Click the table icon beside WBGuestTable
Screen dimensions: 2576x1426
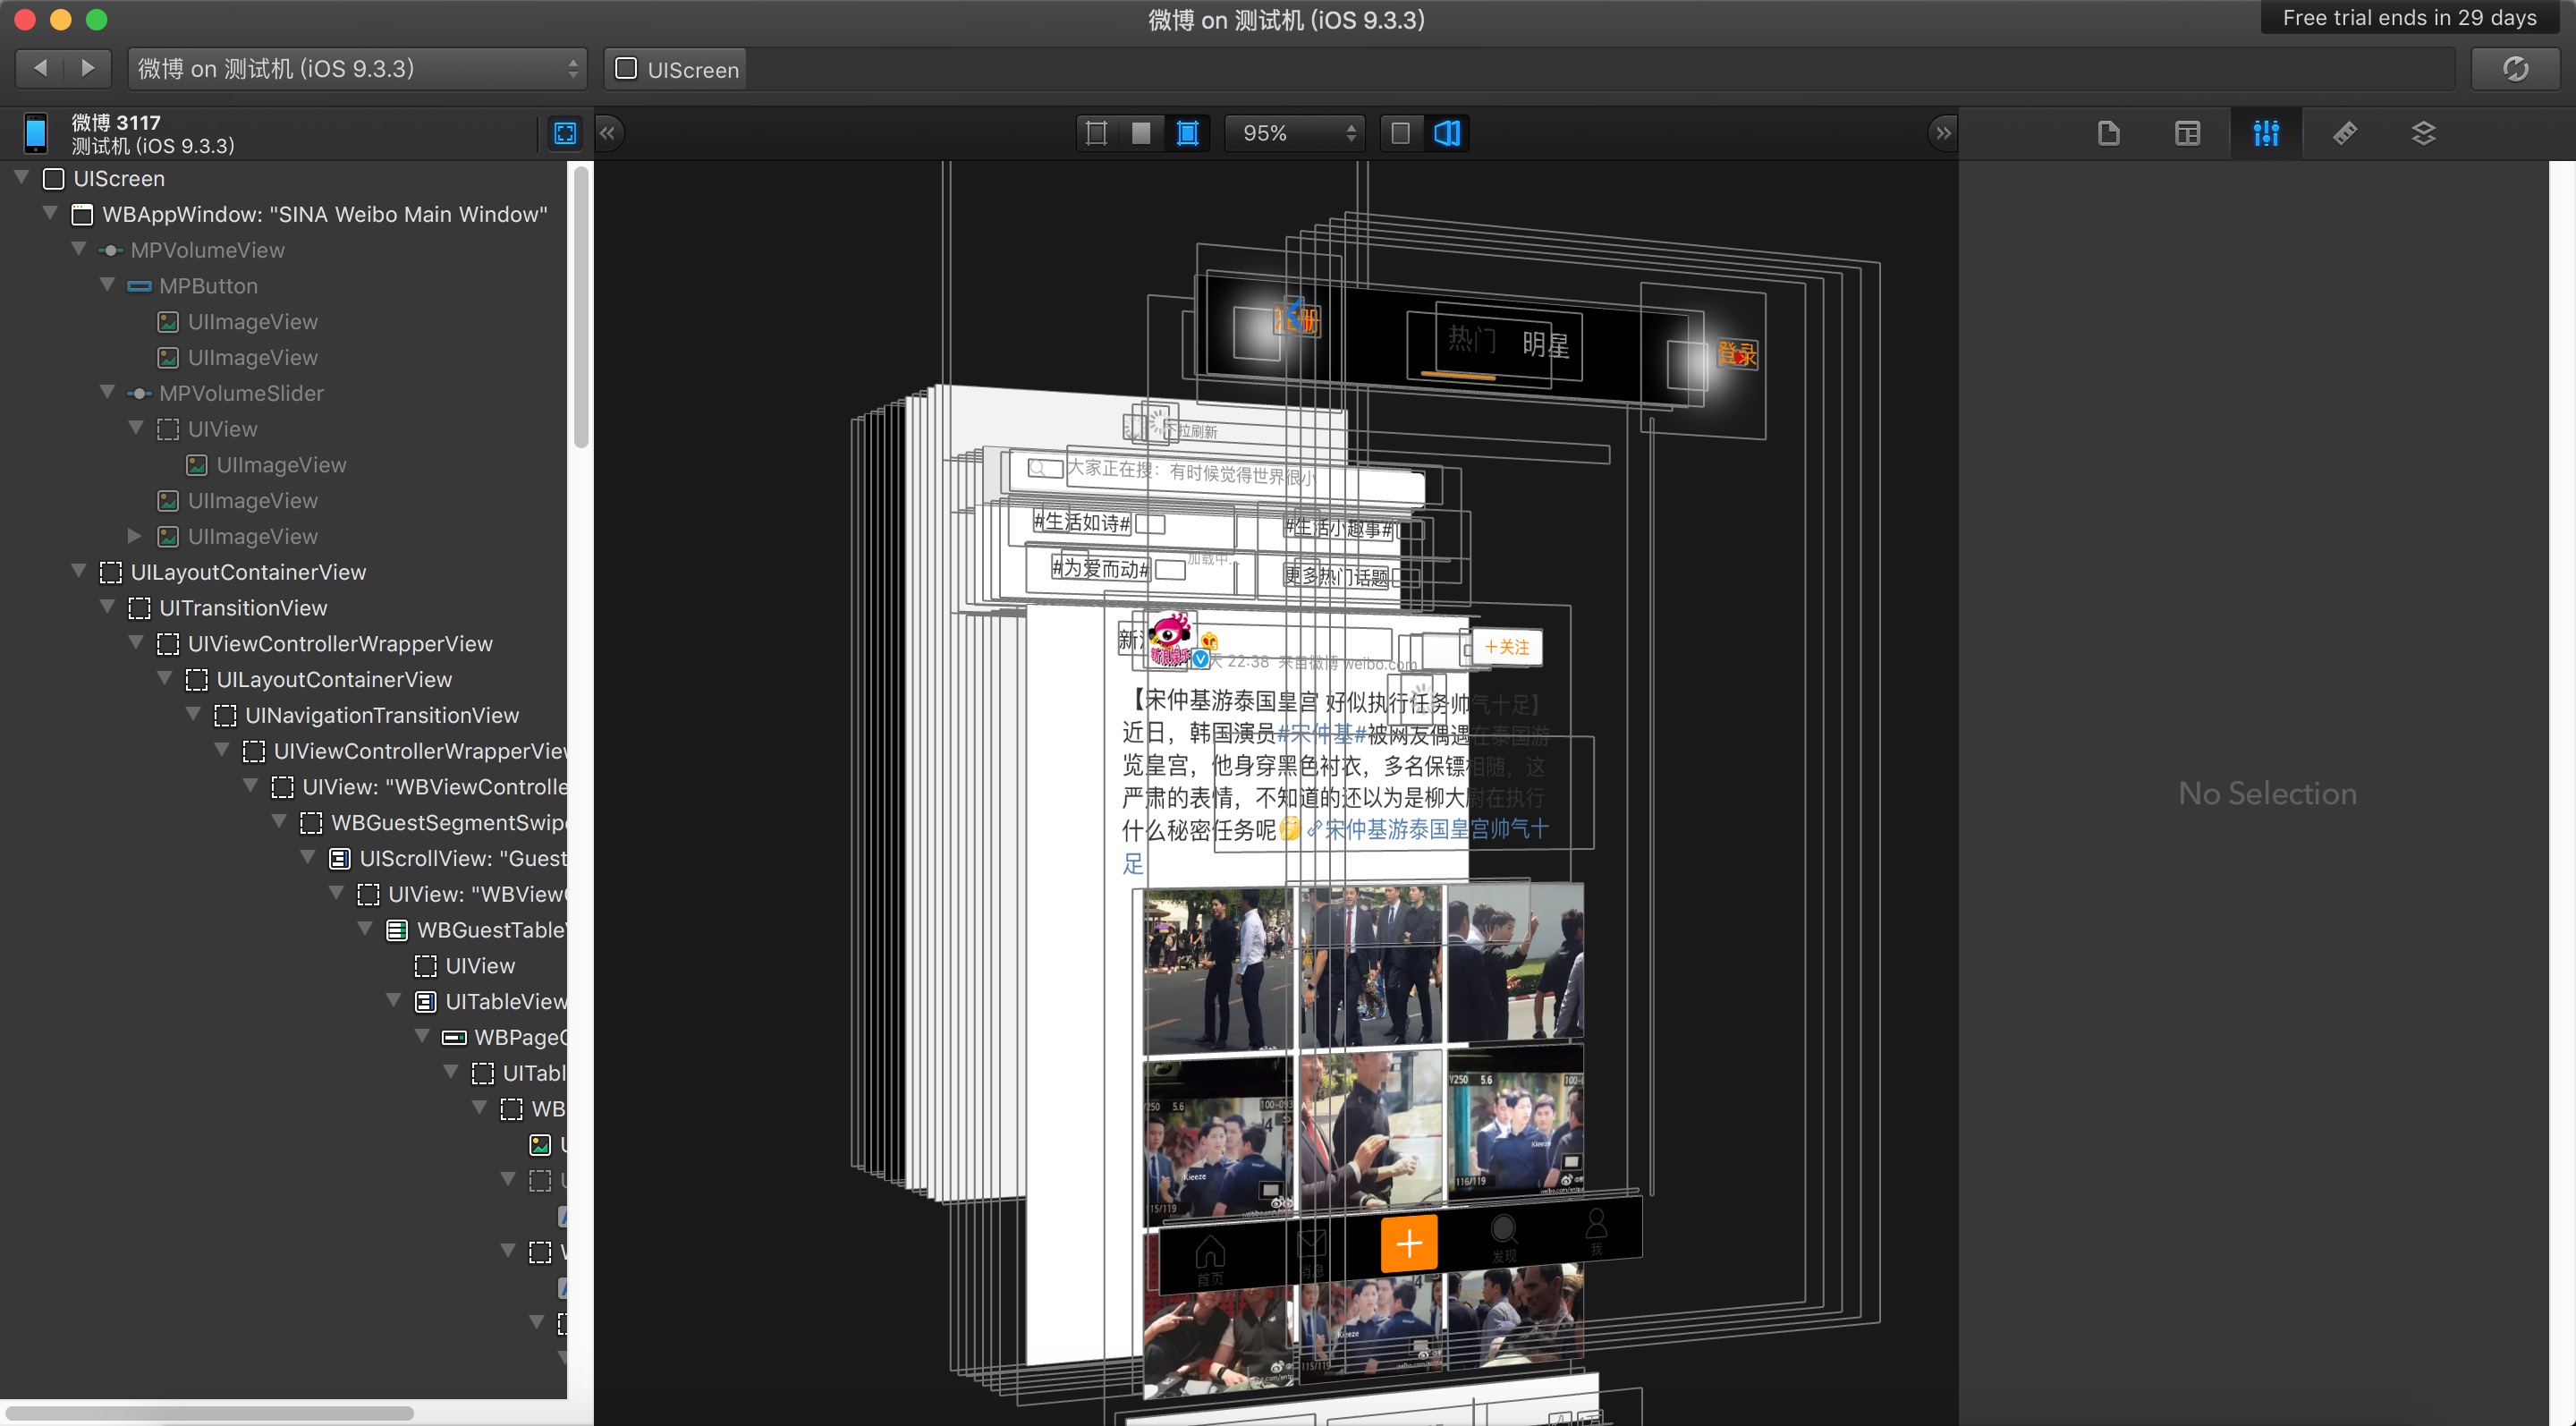point(397,930)
